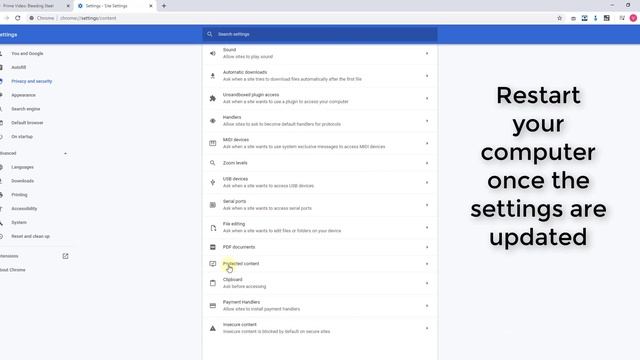The image size is (640, 360).
Task: Click the Search settings input field
Action: (x=320, y=34)
